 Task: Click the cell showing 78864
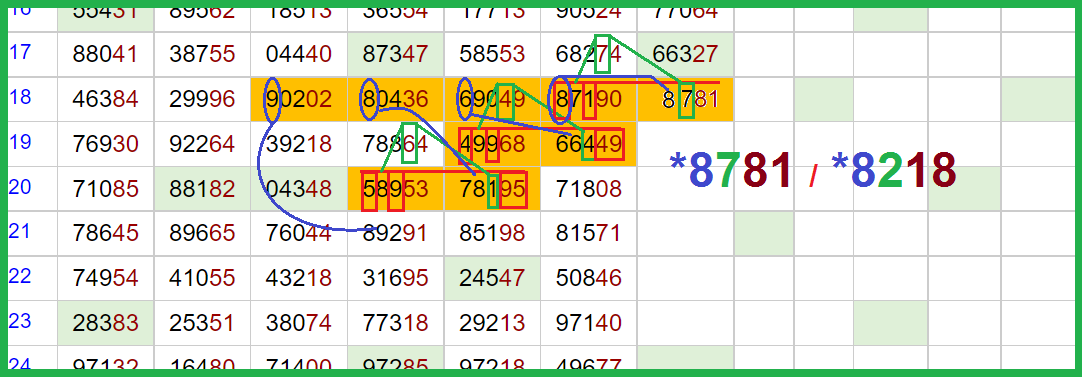coord(395,144)
